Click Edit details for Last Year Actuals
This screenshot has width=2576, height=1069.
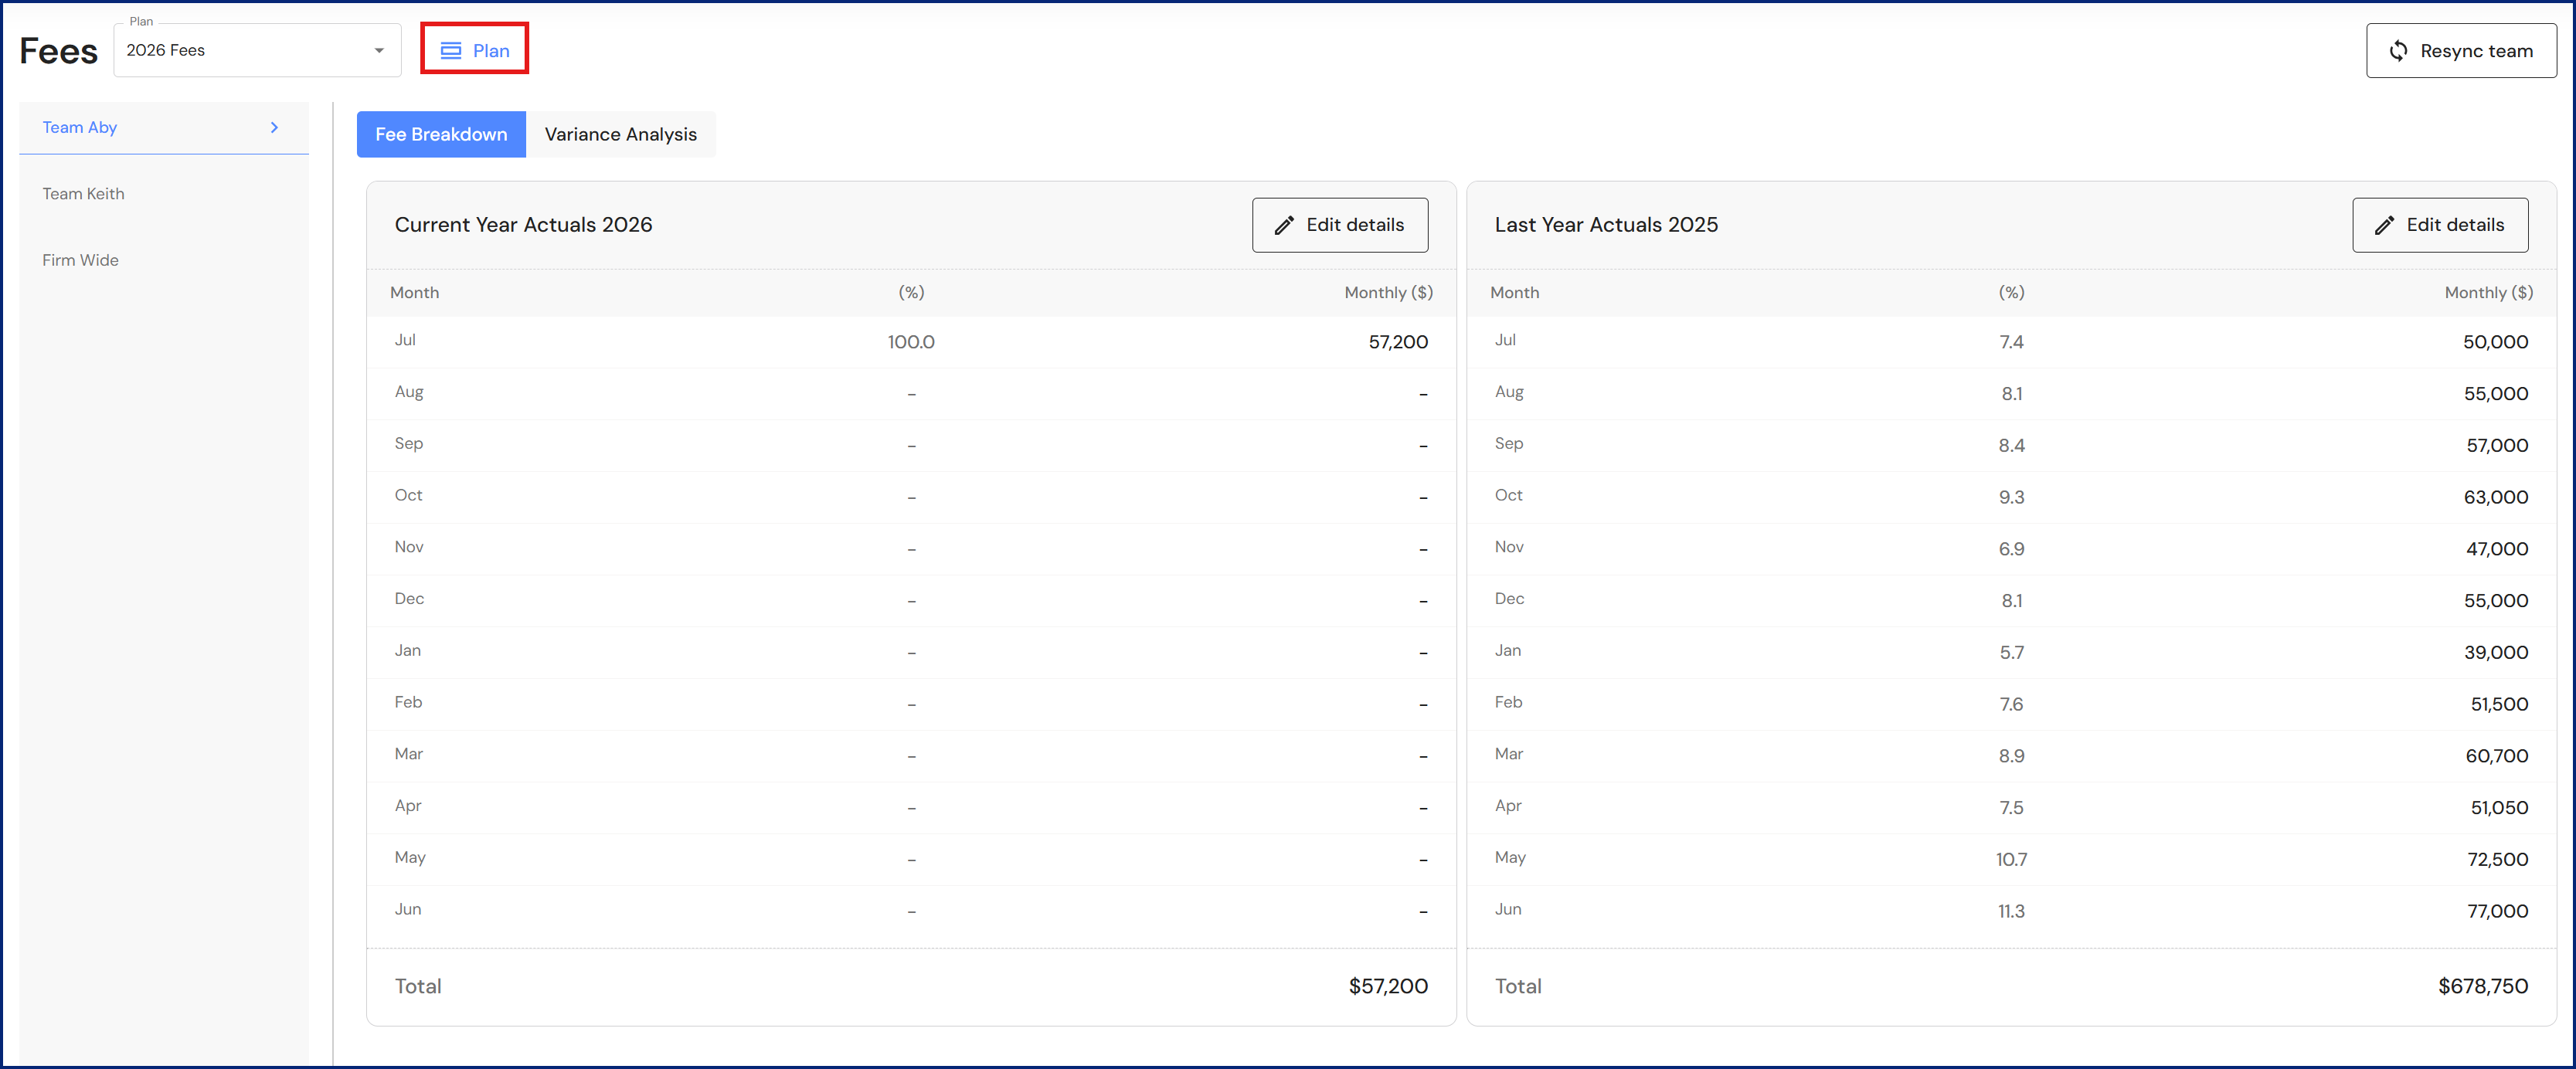click(x=2439, y=225)
